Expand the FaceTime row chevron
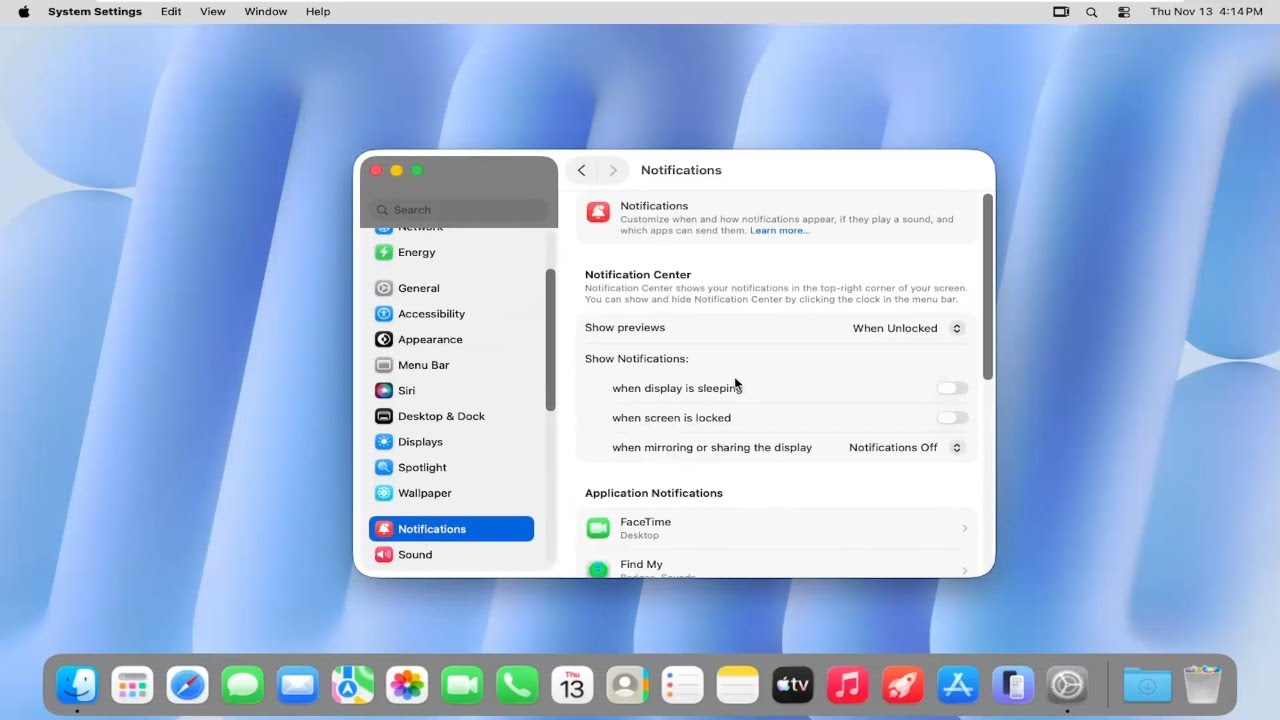1280x720 pixels. point(964,528)
